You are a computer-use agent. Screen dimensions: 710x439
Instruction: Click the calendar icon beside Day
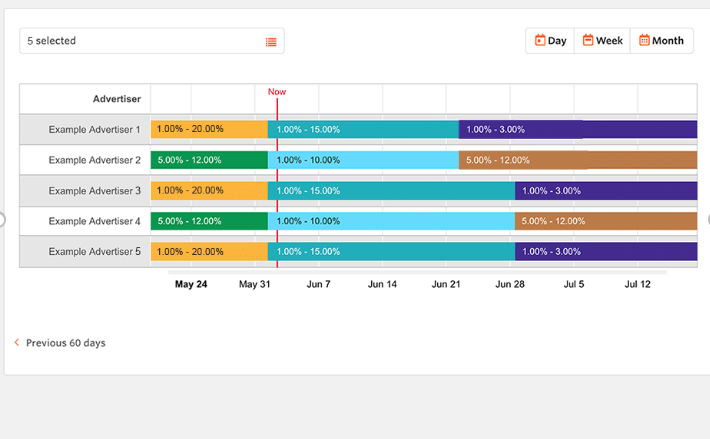tap(540, 41)
